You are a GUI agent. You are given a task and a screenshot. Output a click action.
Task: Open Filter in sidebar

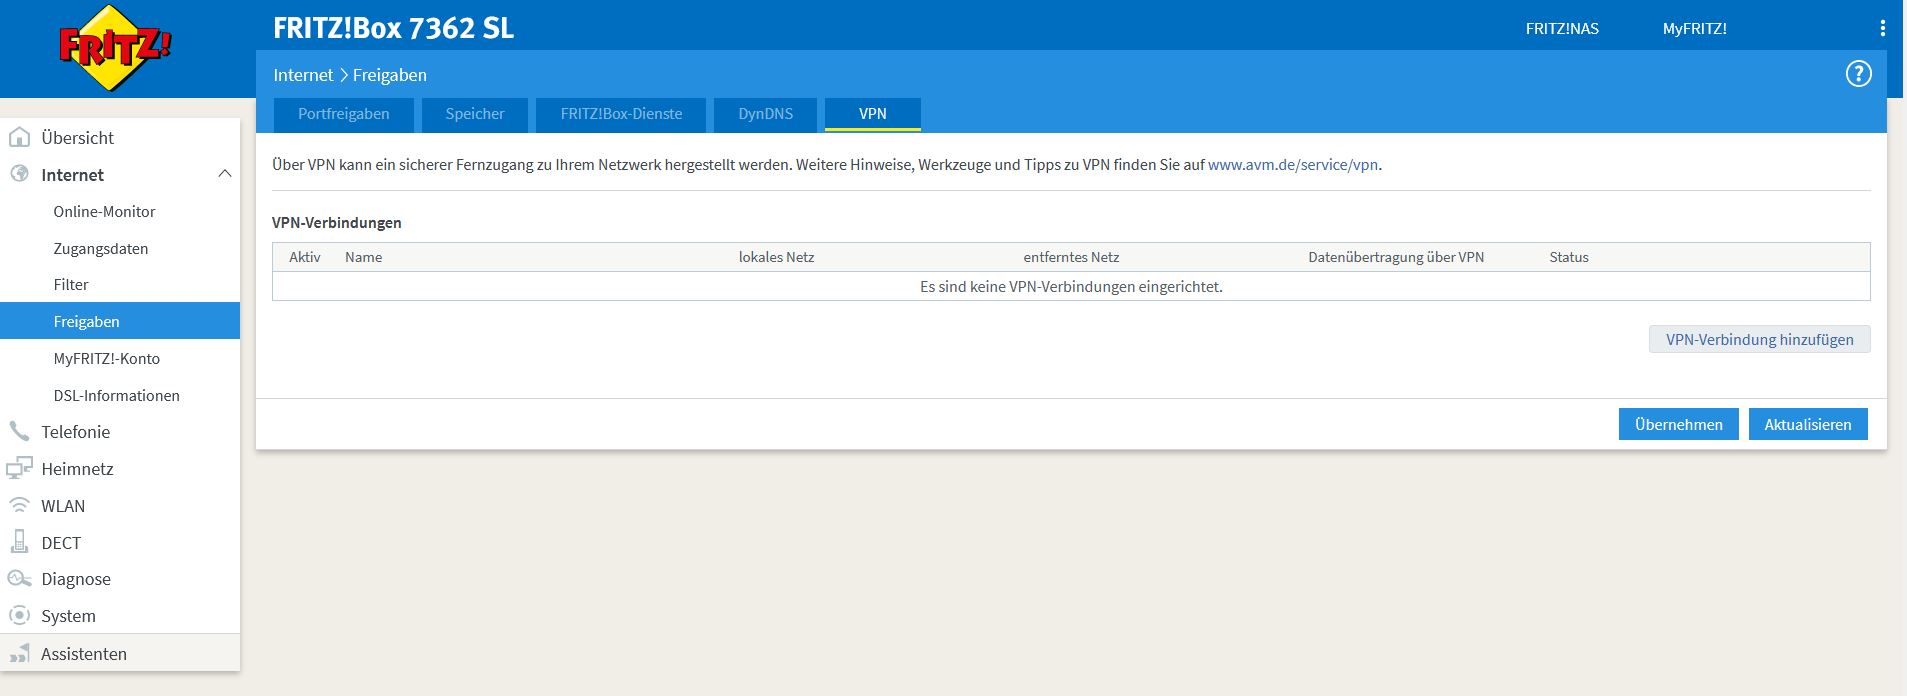click(x=71, y=284)
